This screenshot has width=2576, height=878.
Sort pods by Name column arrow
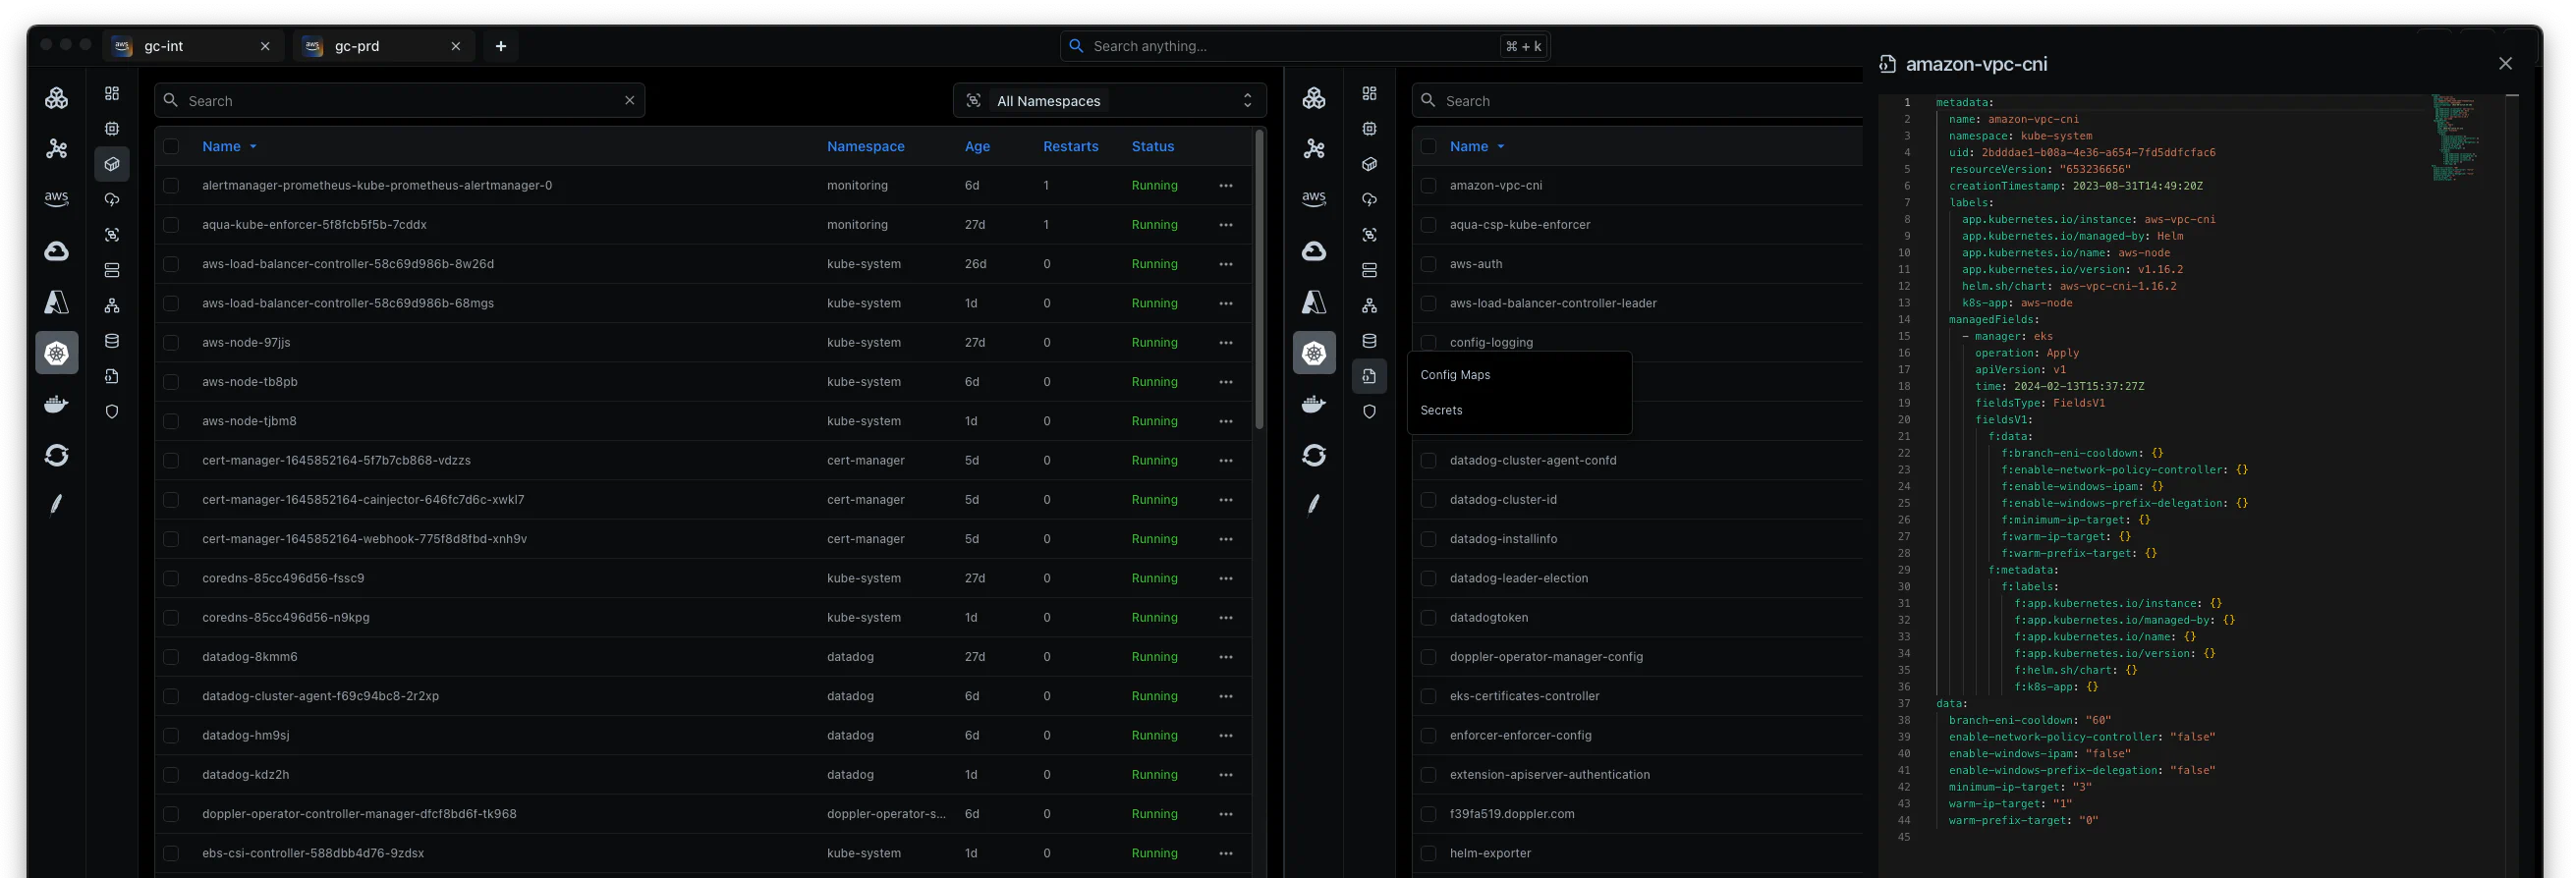pos(253,146)
